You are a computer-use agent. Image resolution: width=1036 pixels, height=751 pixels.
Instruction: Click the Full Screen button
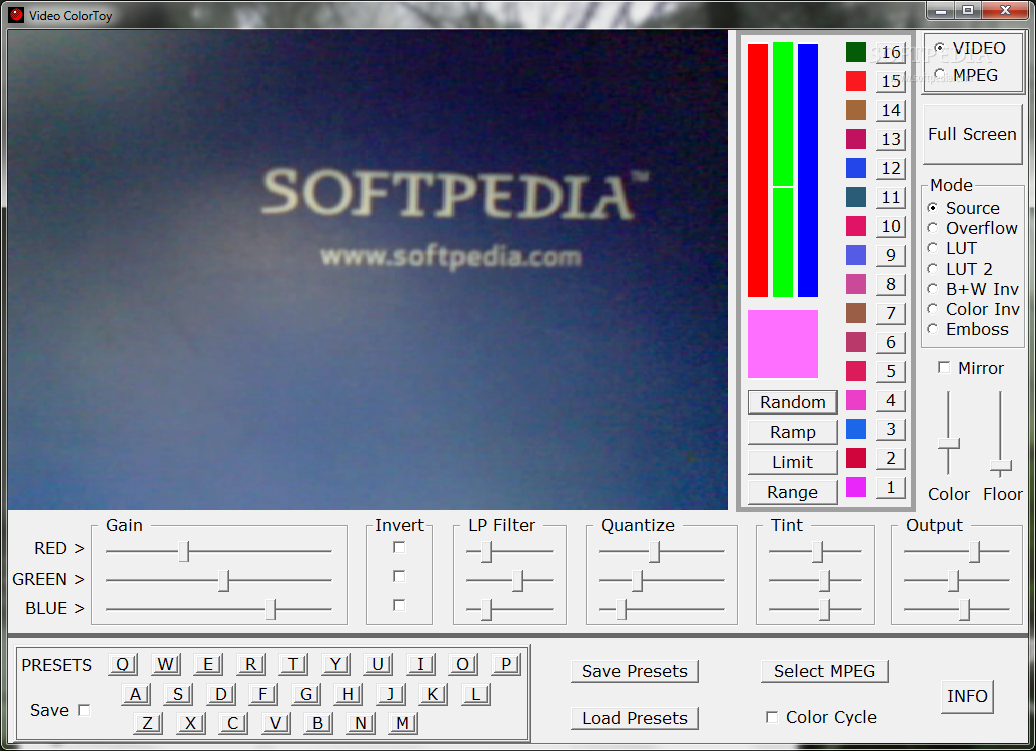[972, 134]
